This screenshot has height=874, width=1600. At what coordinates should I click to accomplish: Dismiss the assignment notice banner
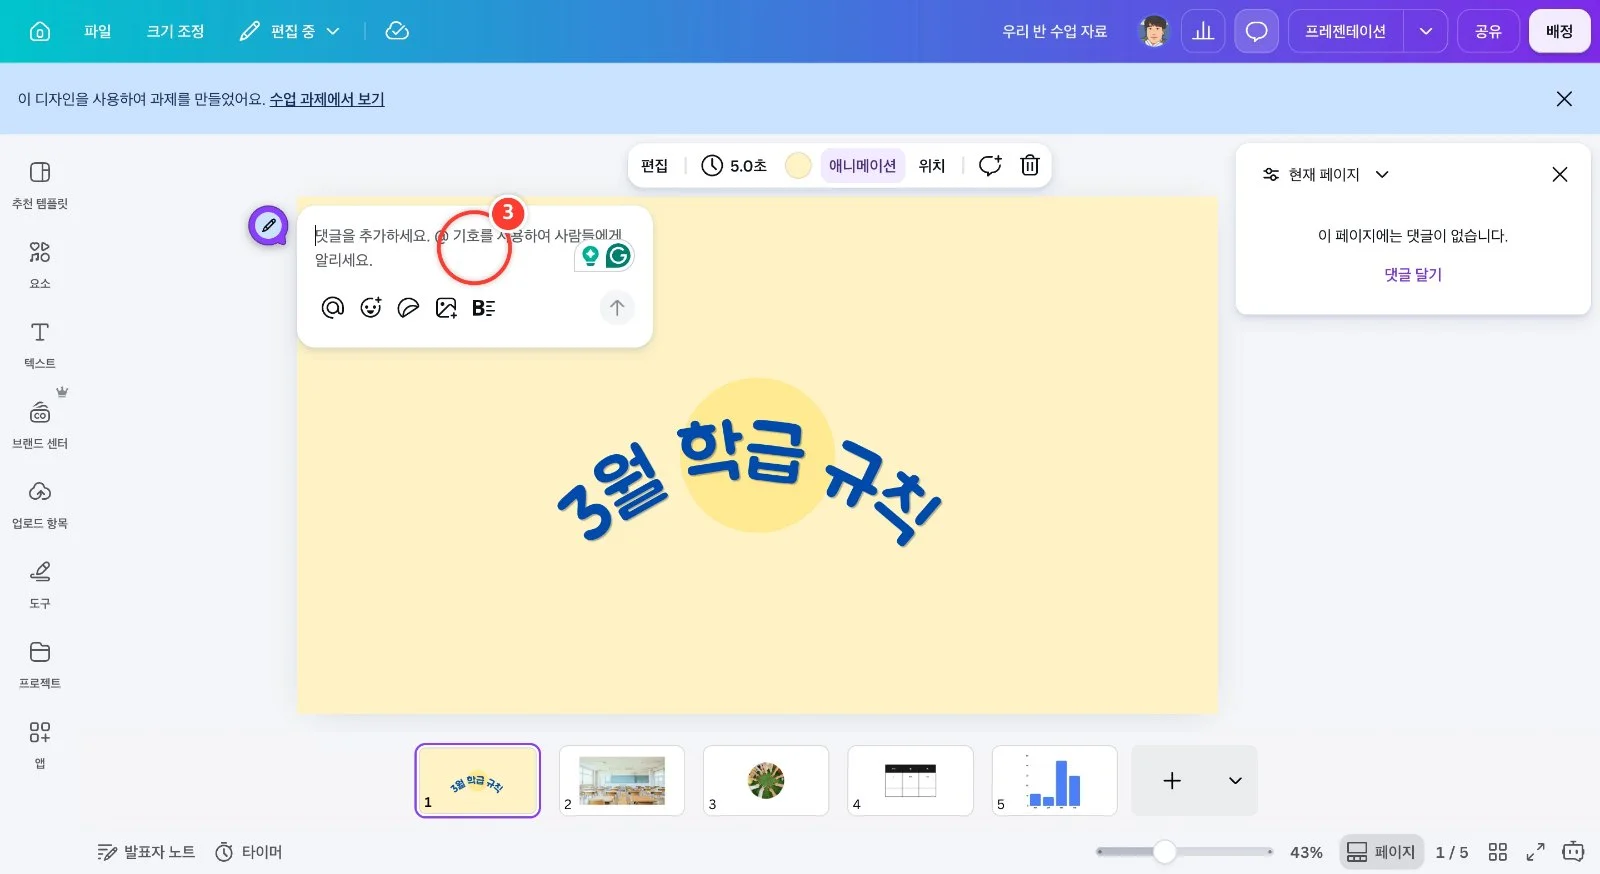1564,99
